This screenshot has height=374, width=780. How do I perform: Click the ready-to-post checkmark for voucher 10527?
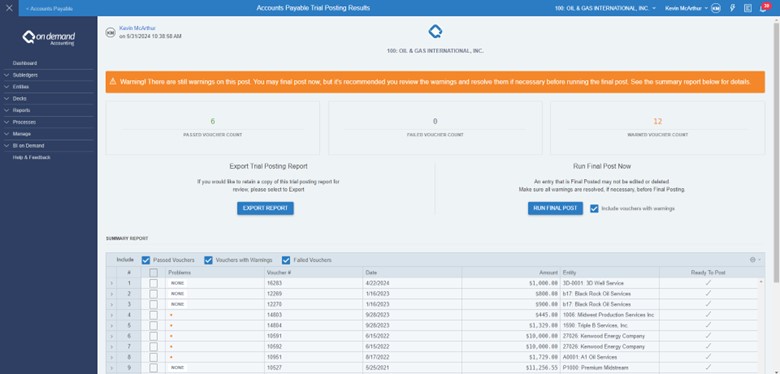click(708, 367)
